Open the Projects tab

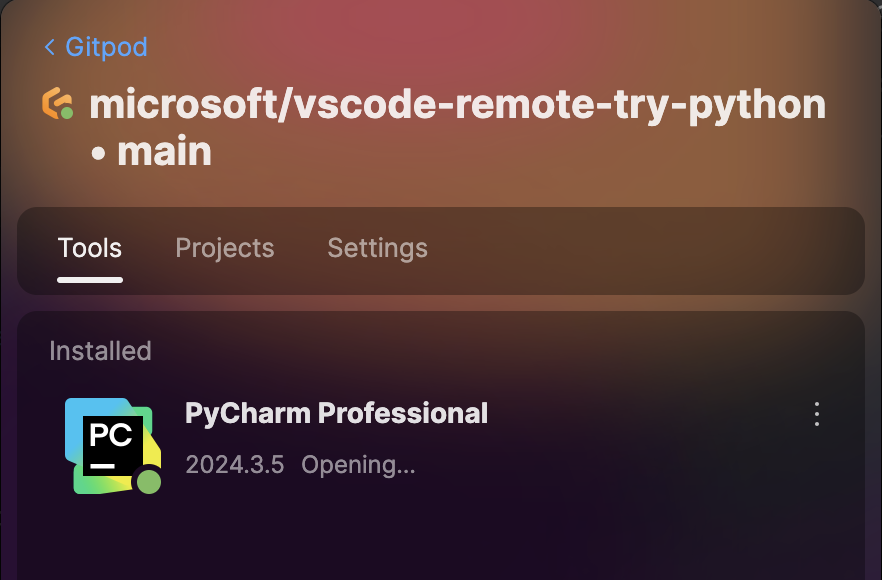coord(225,248)
